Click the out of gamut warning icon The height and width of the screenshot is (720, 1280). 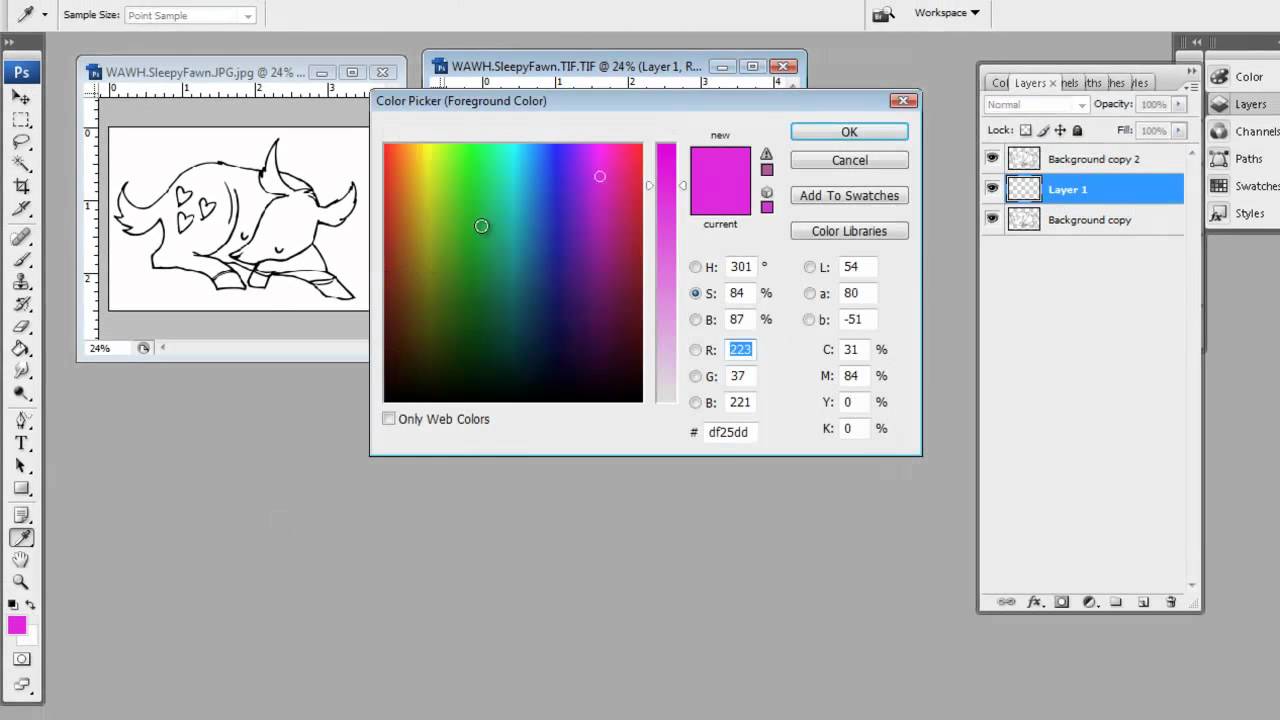[767, 154]
